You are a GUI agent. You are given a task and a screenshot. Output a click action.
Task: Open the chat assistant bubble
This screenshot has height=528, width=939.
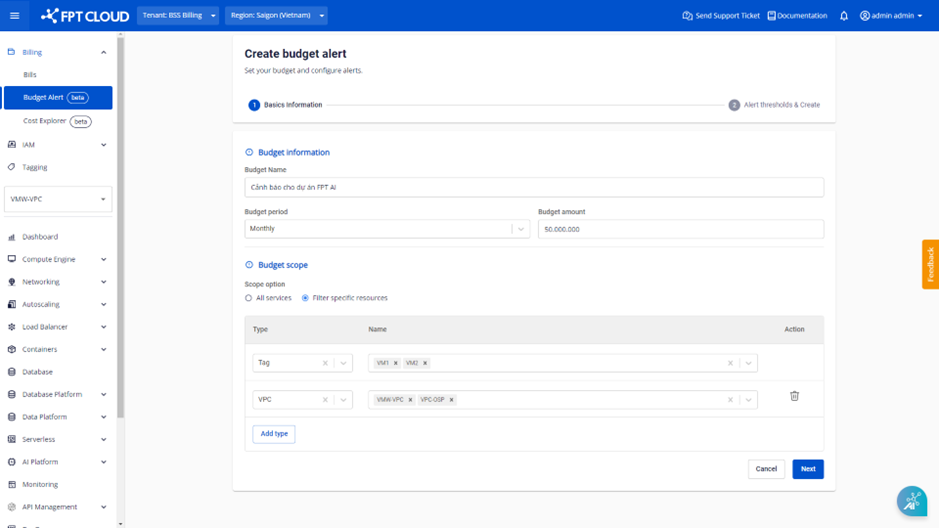pos(911,501)
